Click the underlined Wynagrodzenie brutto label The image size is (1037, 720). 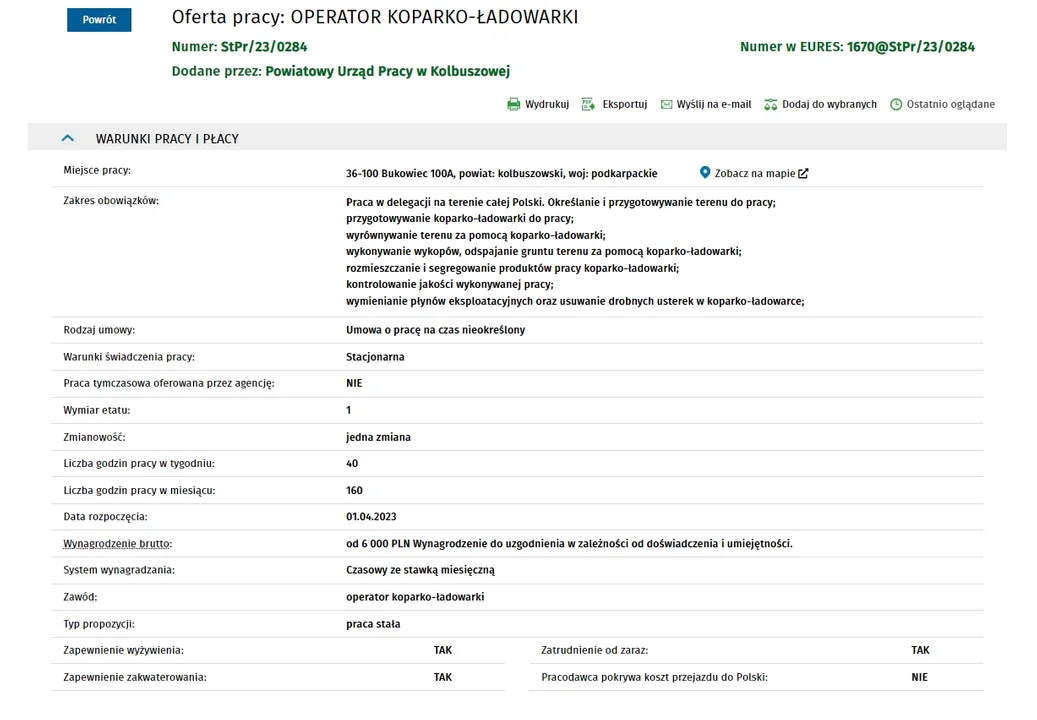(x=118, y=543)
